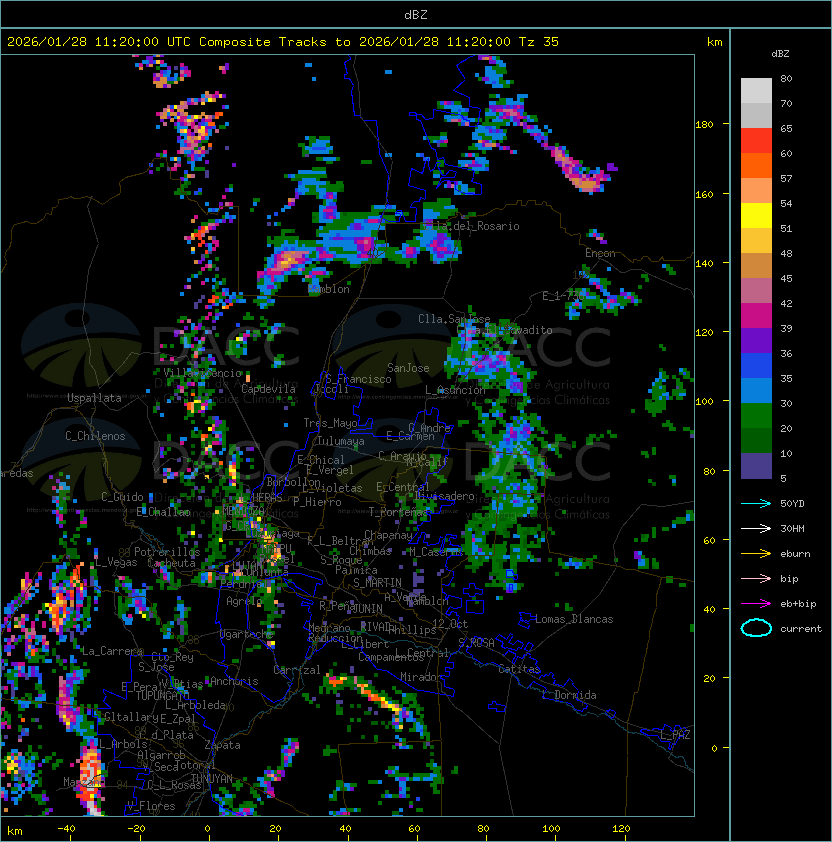This screenshot has width=832, height=842.
Task: Click the 'Capdevila' map label
Action: coord(268,389)
